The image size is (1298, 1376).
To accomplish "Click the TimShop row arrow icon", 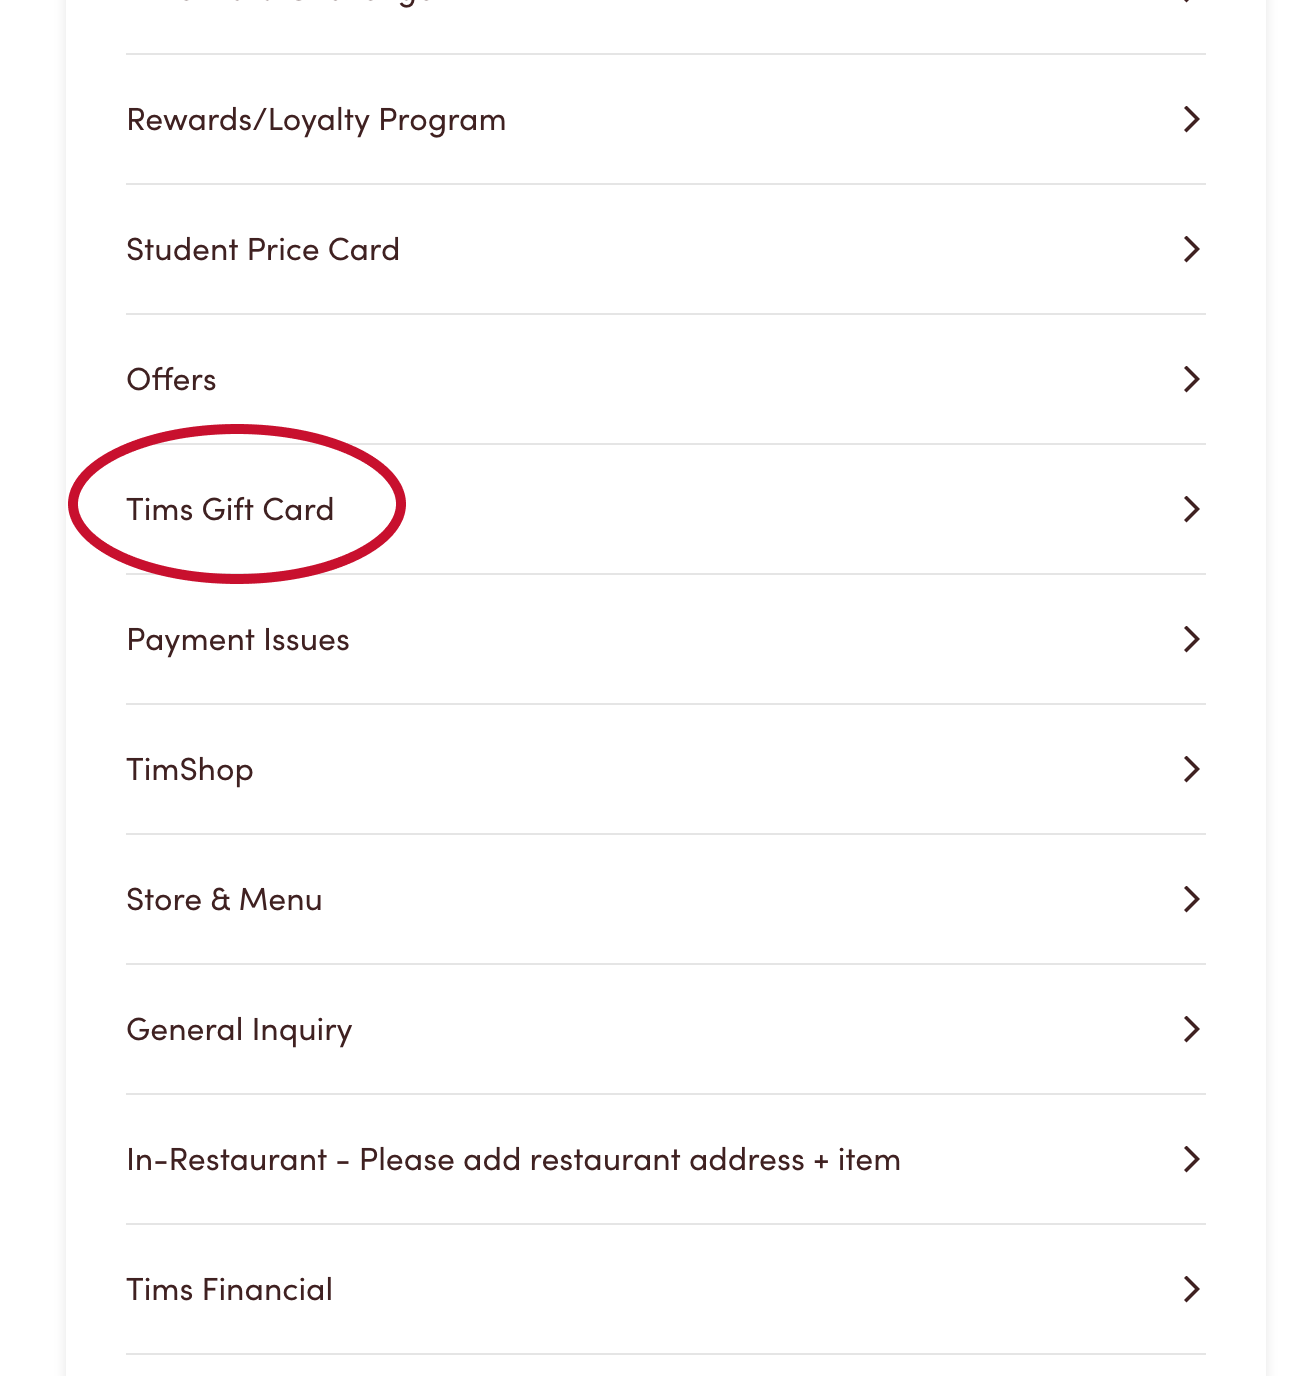I will pyautogui.click(x=1191, y=770).
